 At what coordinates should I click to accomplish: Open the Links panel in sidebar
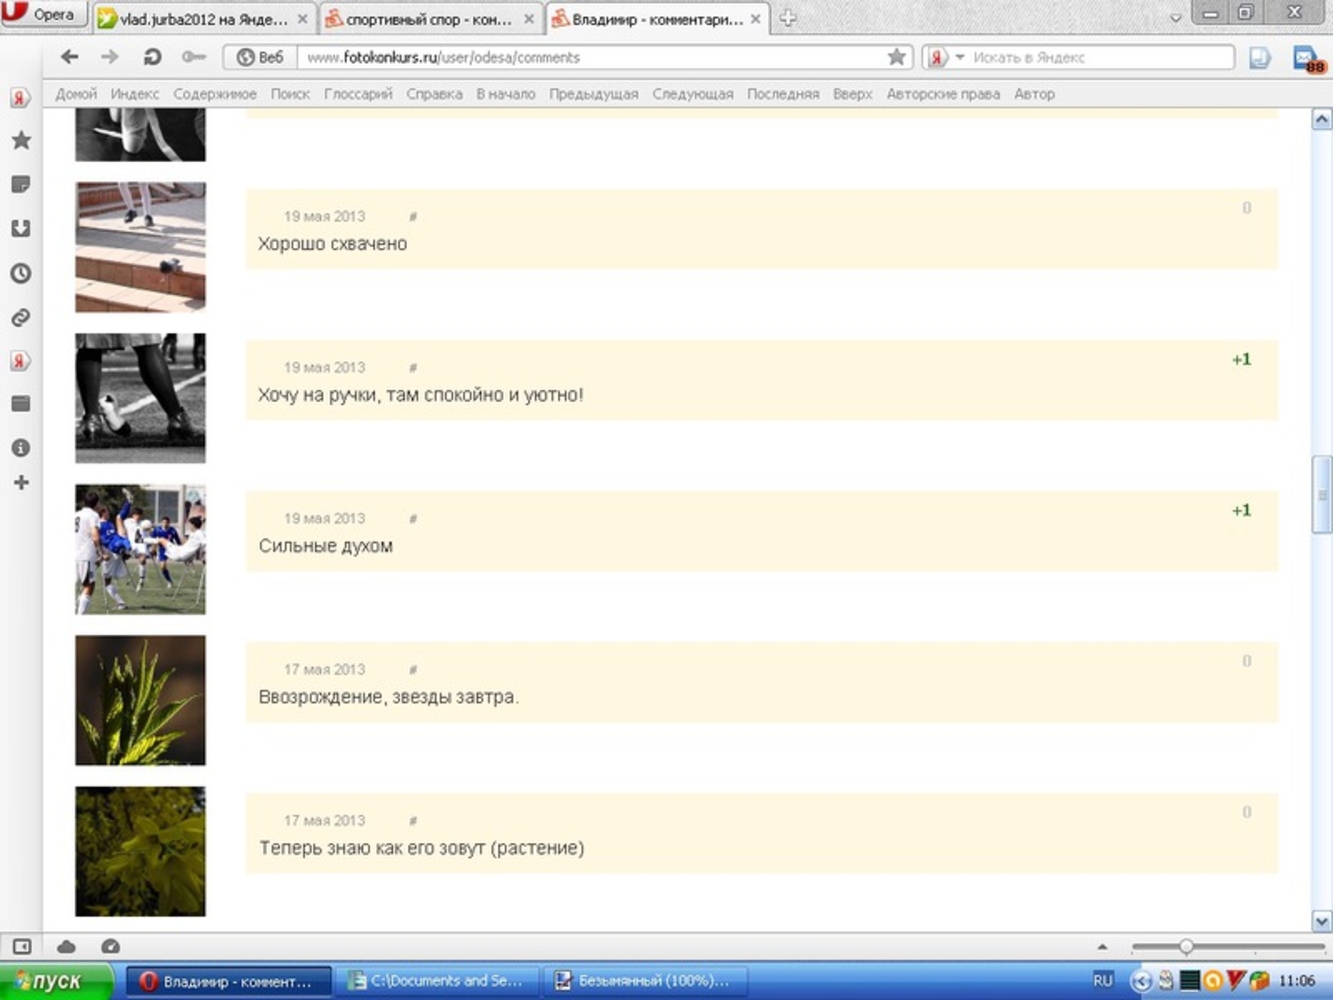tap(21, 318)
